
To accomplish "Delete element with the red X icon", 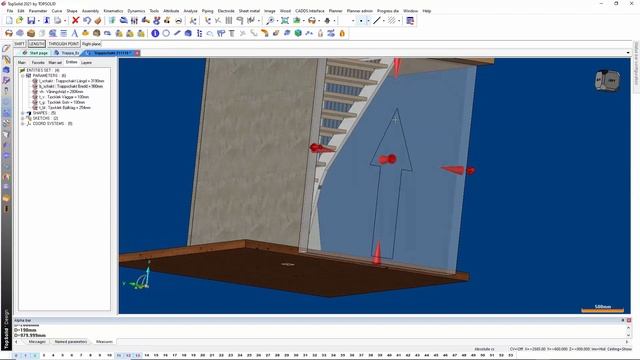I will click(76, 20).
